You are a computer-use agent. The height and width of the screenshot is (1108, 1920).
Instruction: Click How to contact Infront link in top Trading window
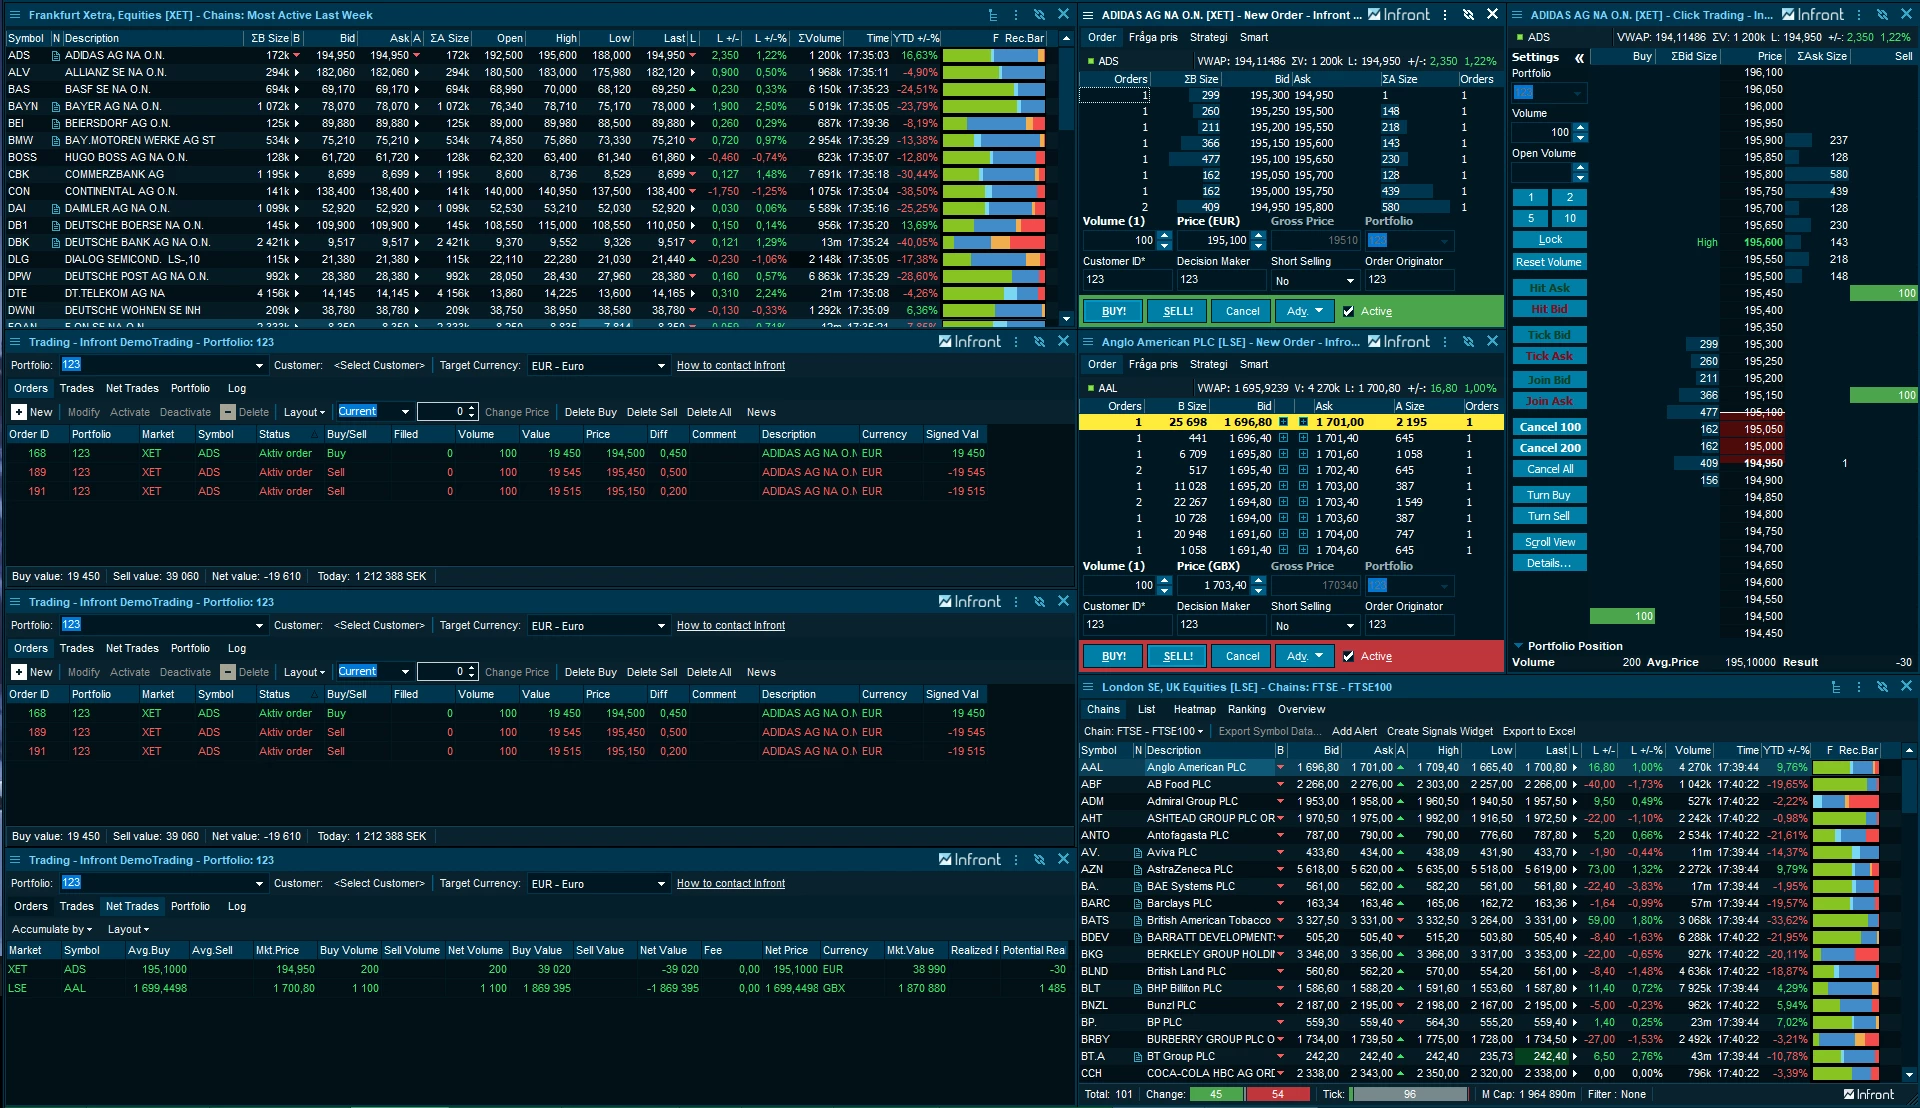pos(730,366)
